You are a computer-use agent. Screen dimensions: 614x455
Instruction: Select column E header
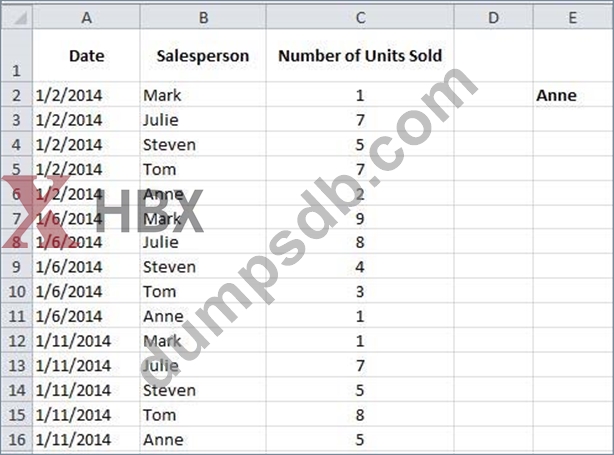[572, 17]
